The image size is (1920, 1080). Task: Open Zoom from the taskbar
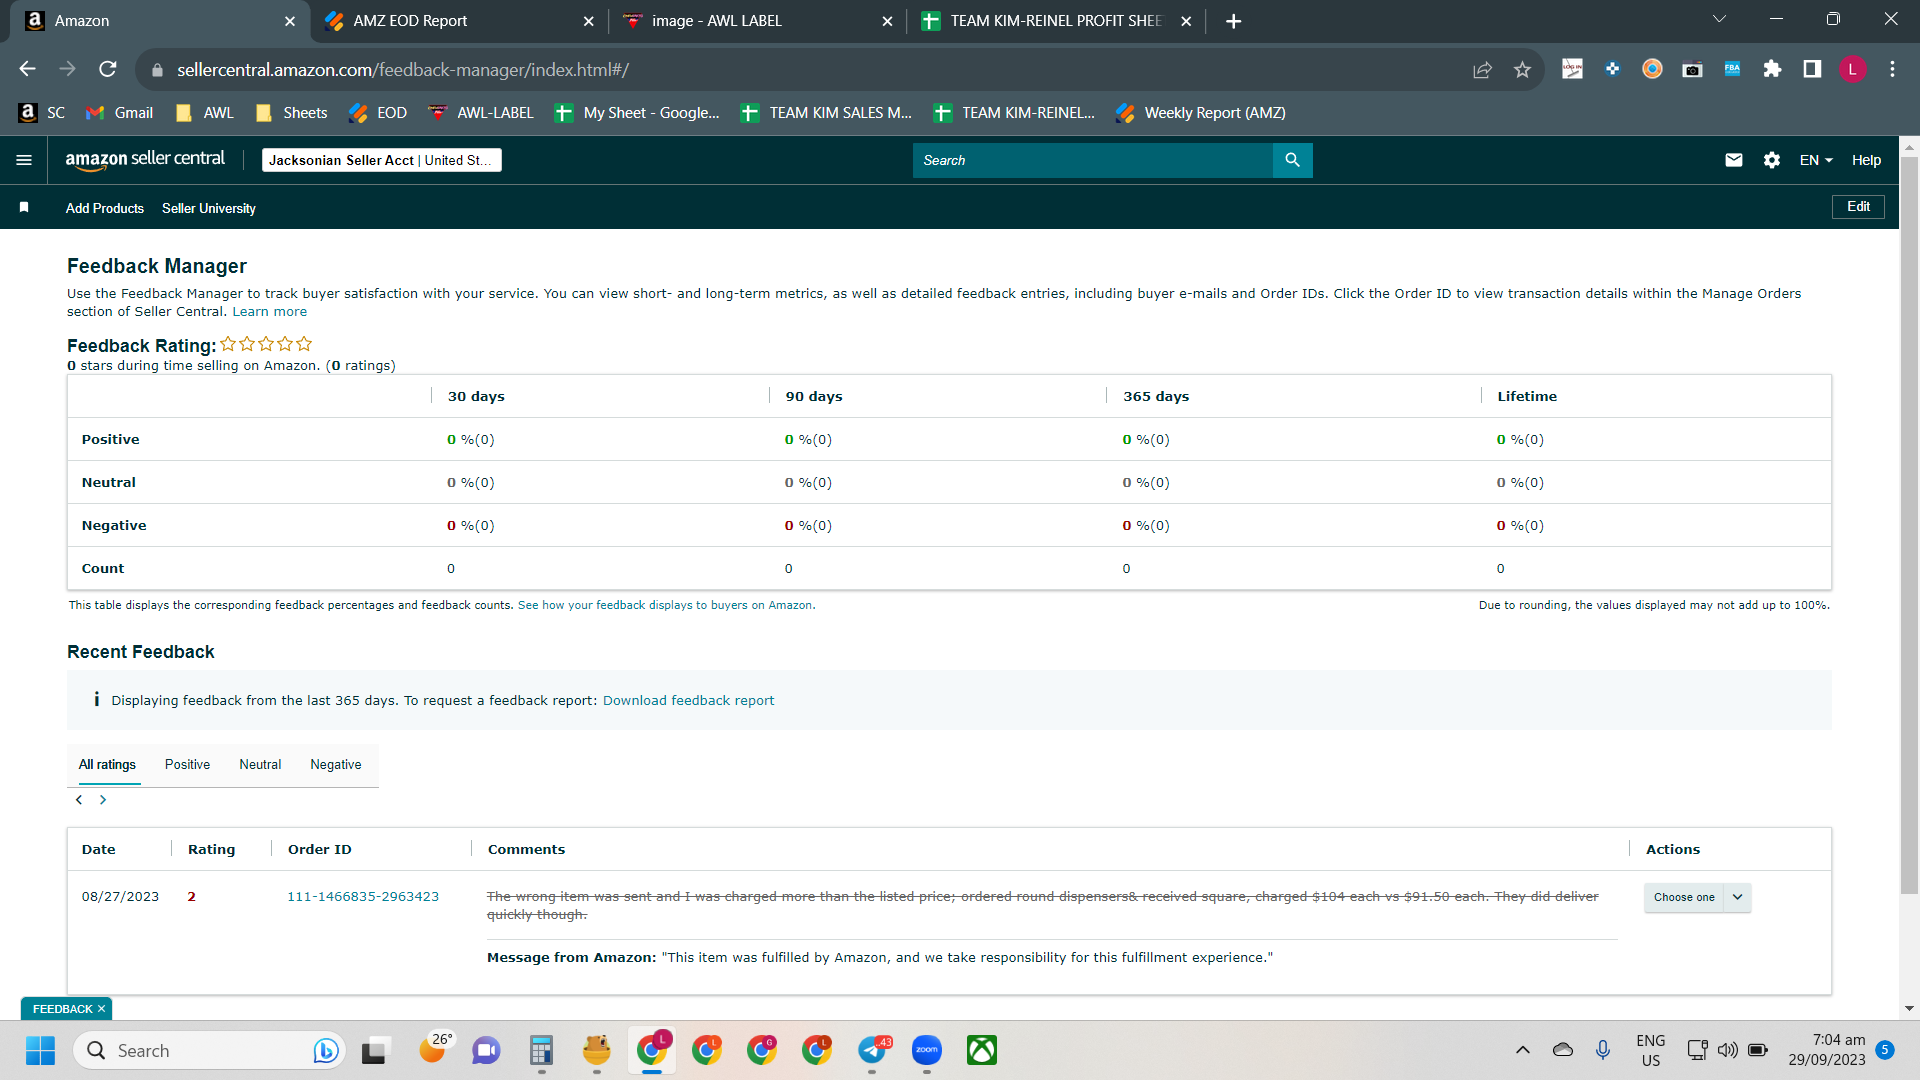pos(927,1050)
